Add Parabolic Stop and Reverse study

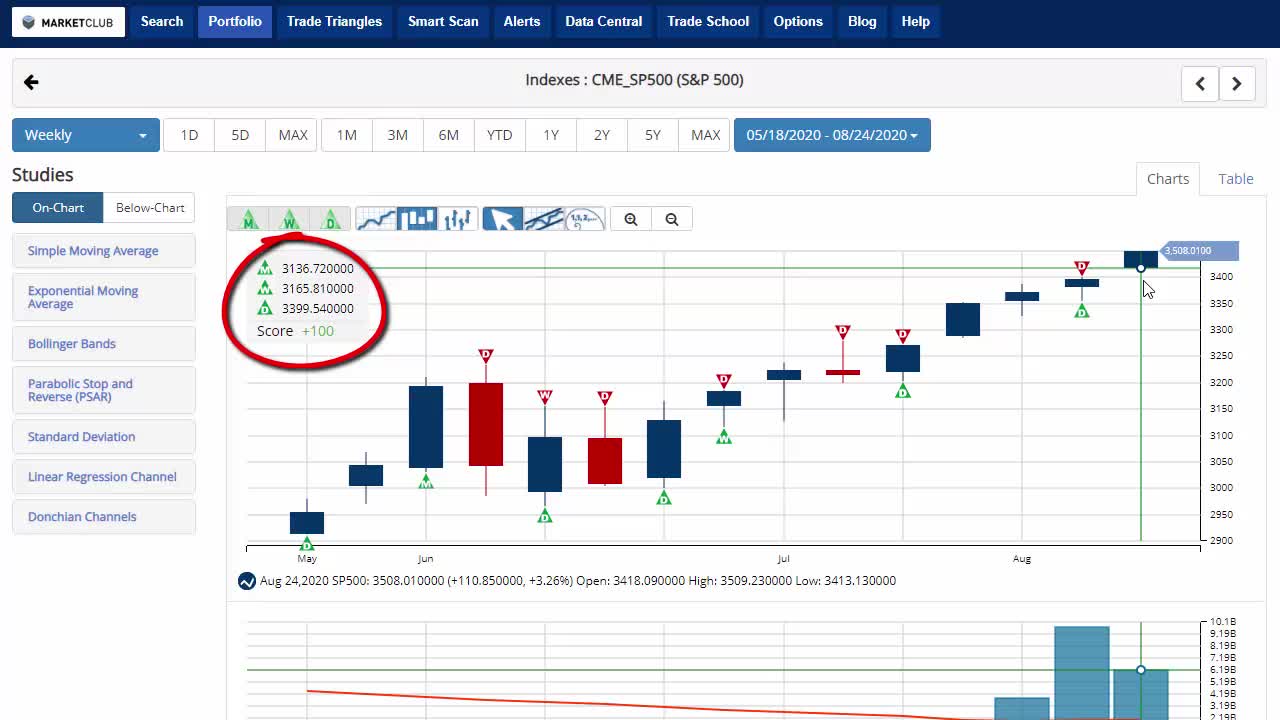click(104, 390)
